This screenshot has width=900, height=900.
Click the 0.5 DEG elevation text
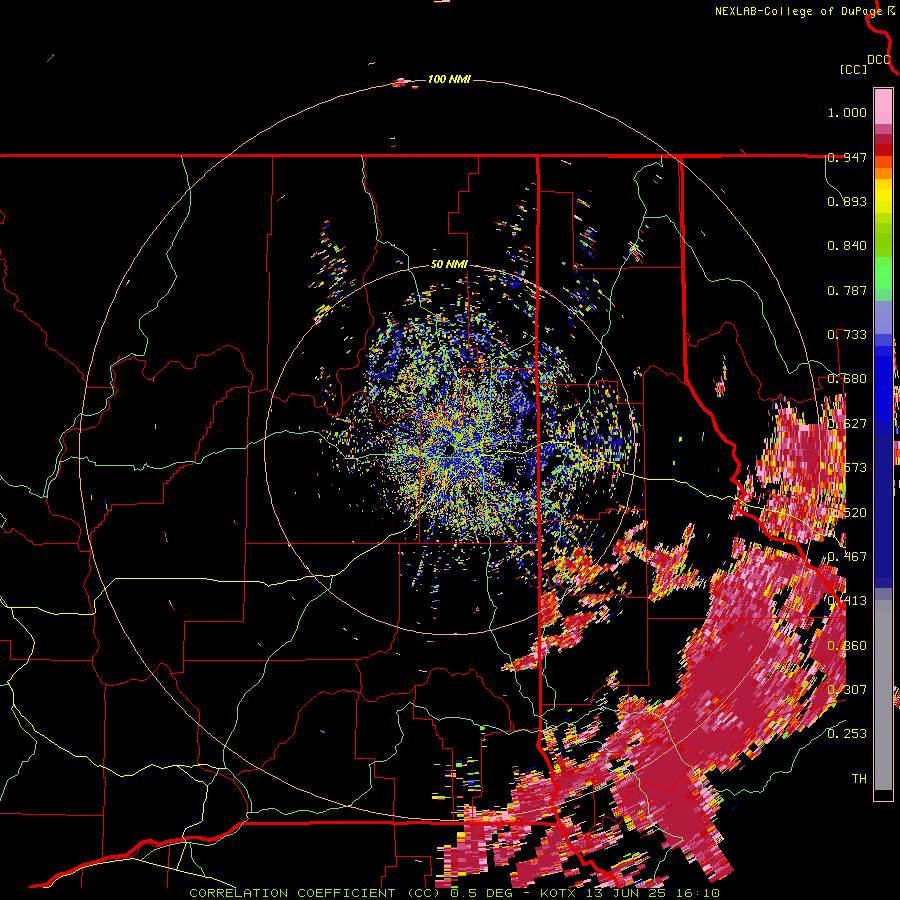(x=481, y=893)
